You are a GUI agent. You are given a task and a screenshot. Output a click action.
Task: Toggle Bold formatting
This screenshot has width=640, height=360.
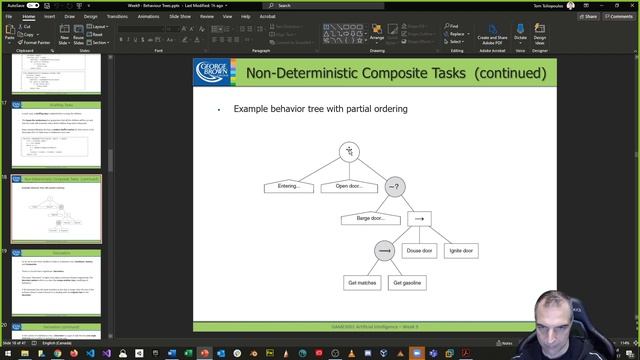pos(121,40)
